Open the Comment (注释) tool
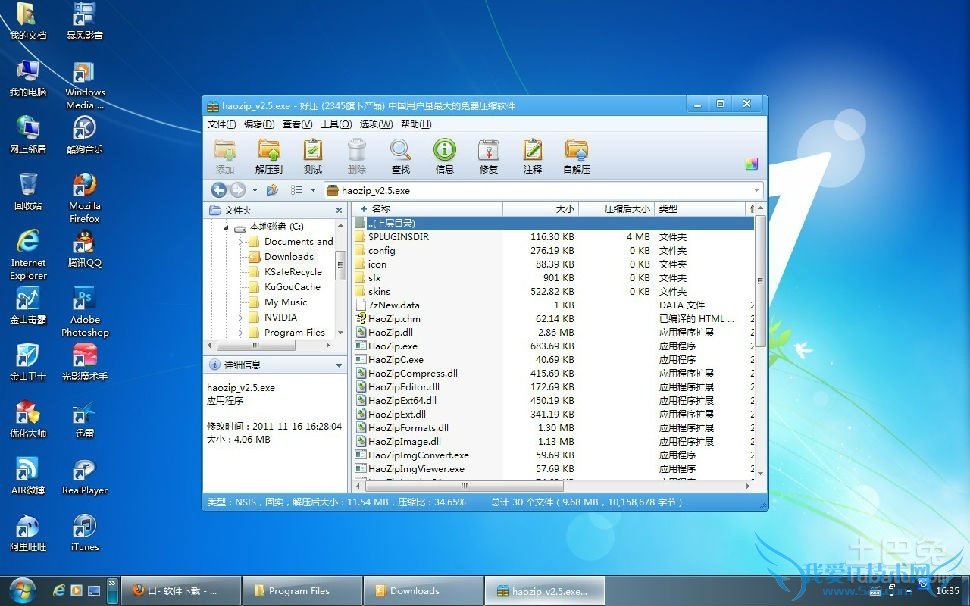 pyautogui.click(x=532, y=152)
